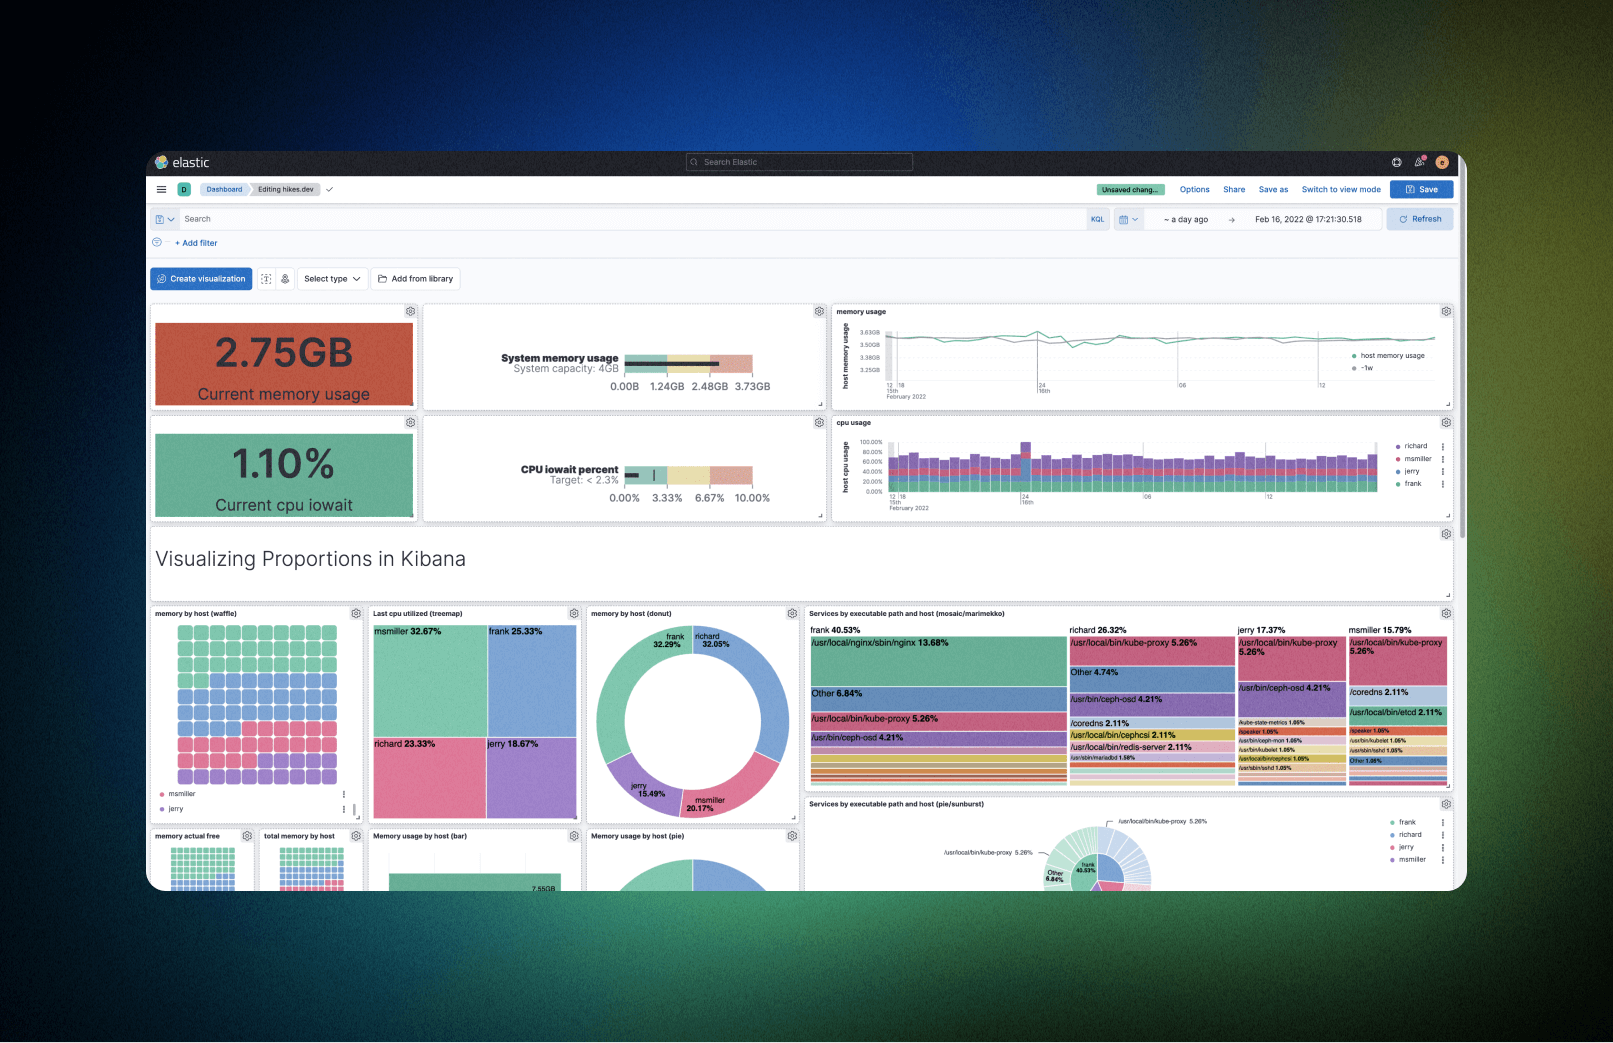Screen dimensions: 1613x1043
Task: Toggle the KQL query language switch
Action: (1097, 219)
